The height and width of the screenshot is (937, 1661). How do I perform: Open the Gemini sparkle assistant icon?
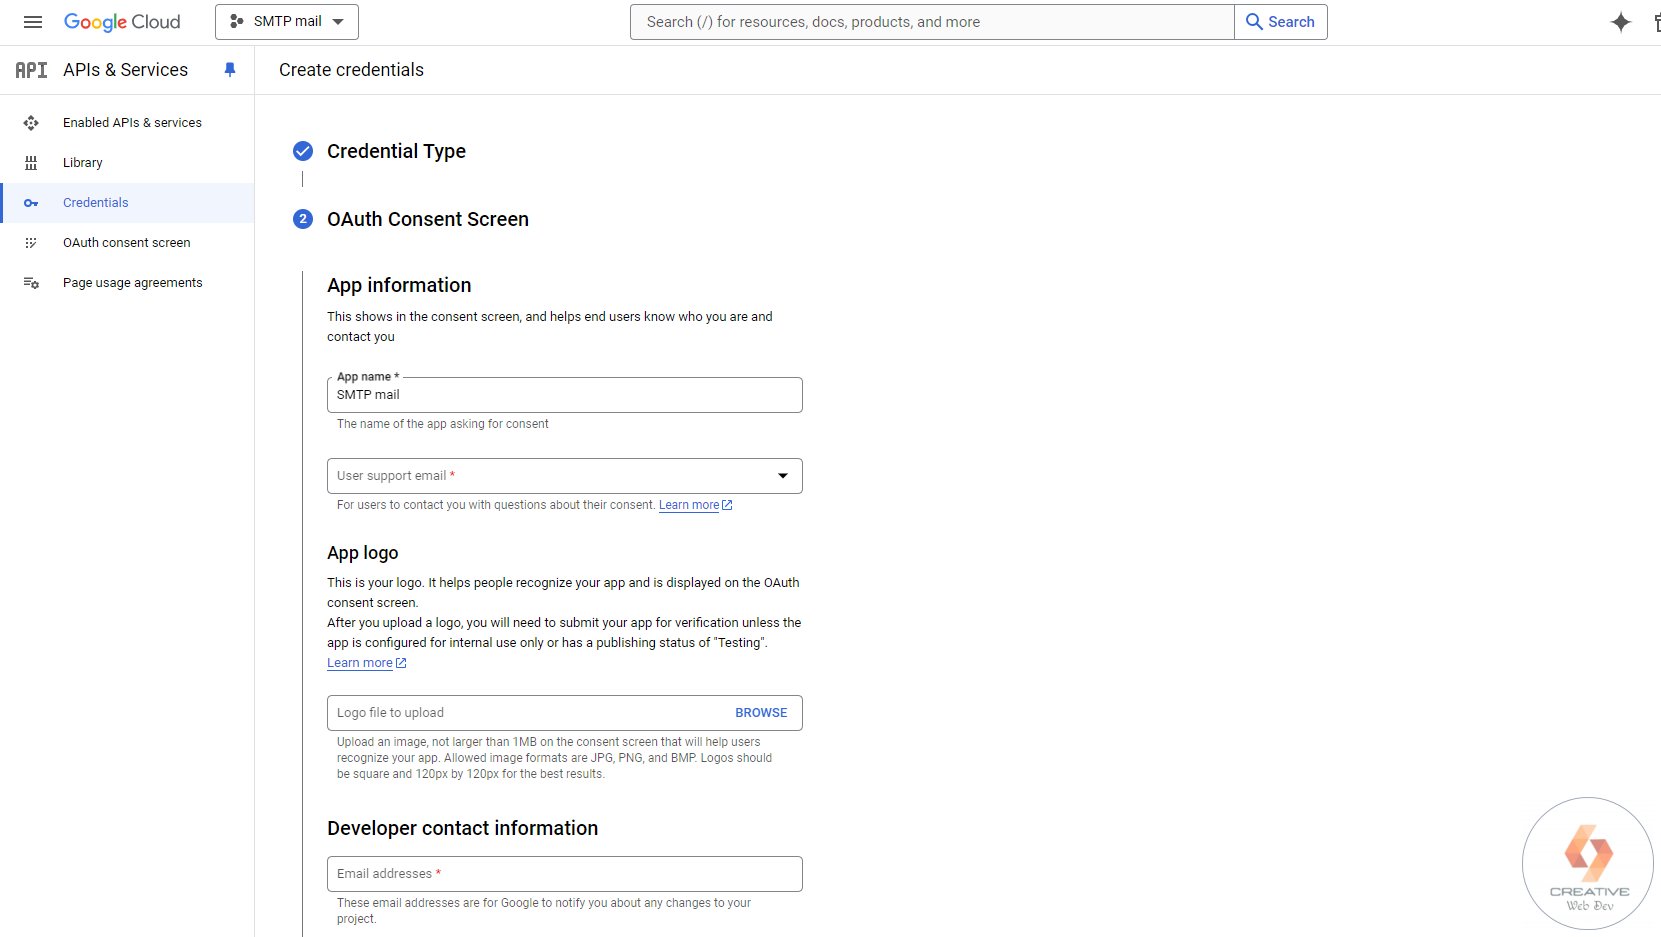[1621, 22]
